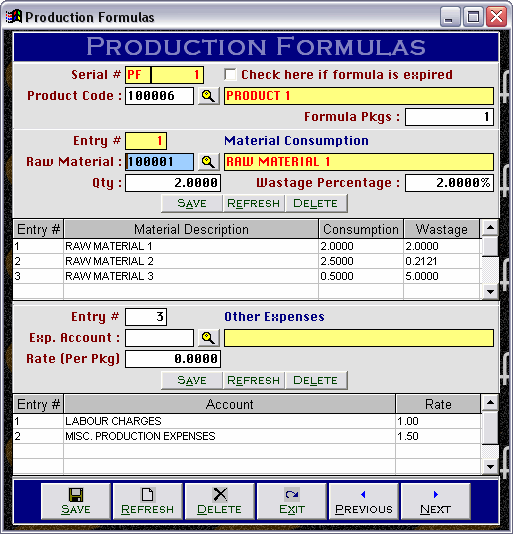Click bottom Refresh button with page icon
This screenshot has width=513, height=534.
click(147, 501)
